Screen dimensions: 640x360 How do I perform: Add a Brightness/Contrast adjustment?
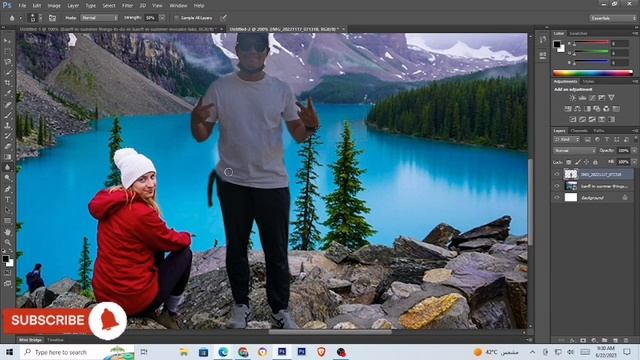coord(572,98)
